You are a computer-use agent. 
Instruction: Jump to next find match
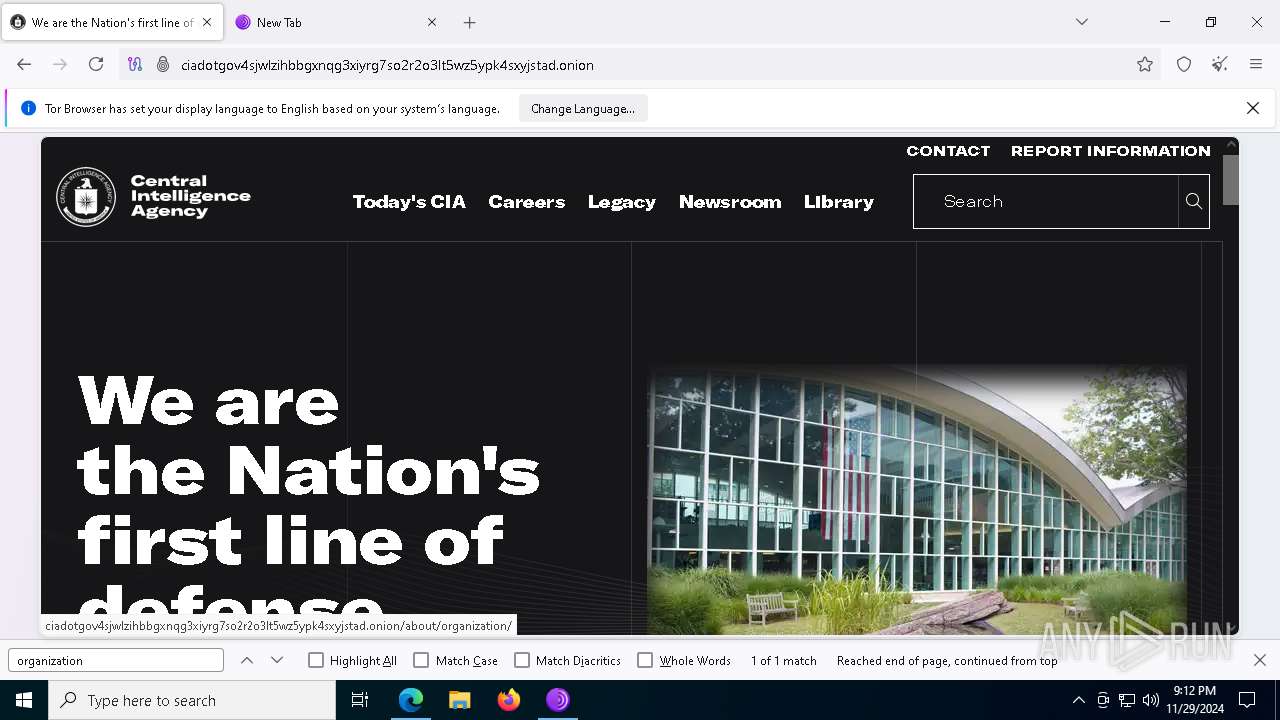coord(277,660)
